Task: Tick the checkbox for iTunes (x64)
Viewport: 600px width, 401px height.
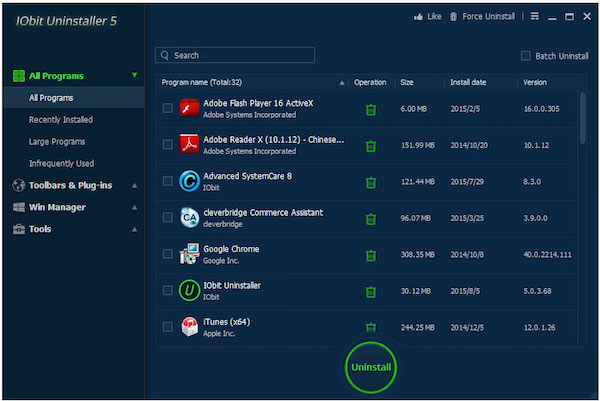Action: [x=168, y=327]
